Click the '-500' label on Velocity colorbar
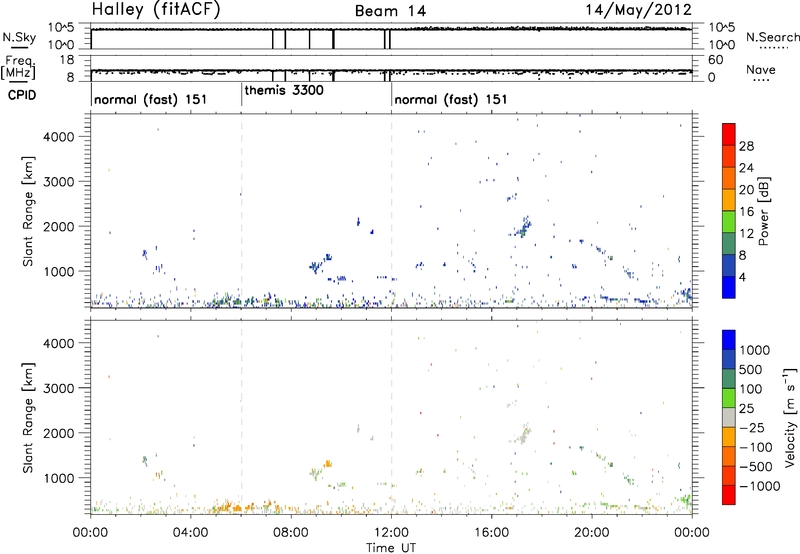Screen dimensions: 800x554 pyautogui.click(x=756, y=467)
